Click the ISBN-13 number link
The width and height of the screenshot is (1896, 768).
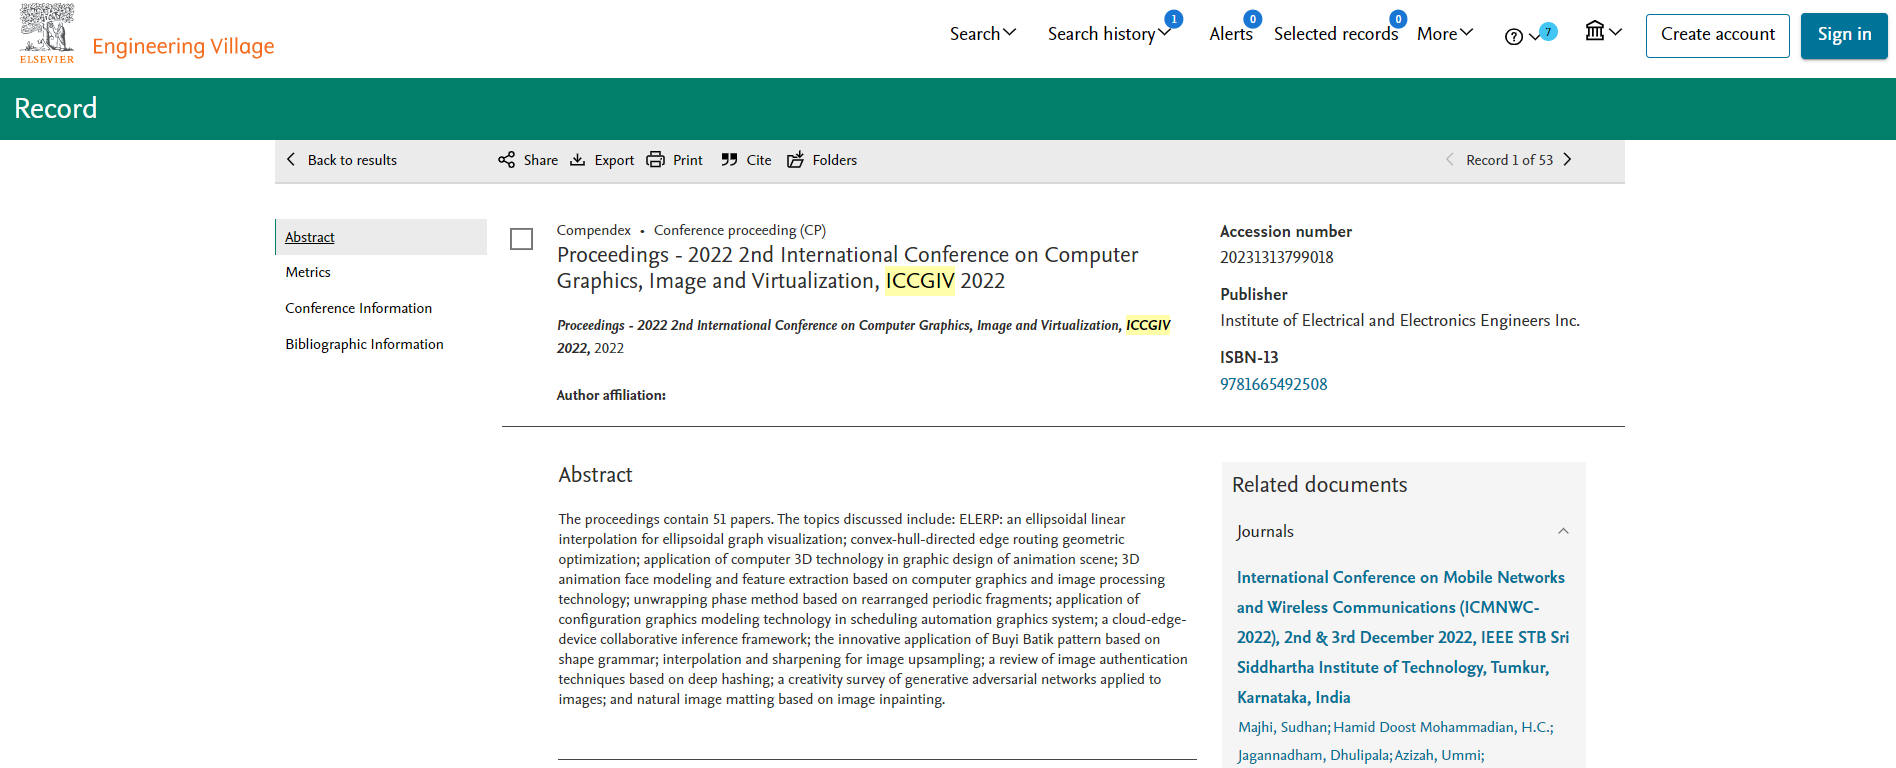tap(1274, 384)
